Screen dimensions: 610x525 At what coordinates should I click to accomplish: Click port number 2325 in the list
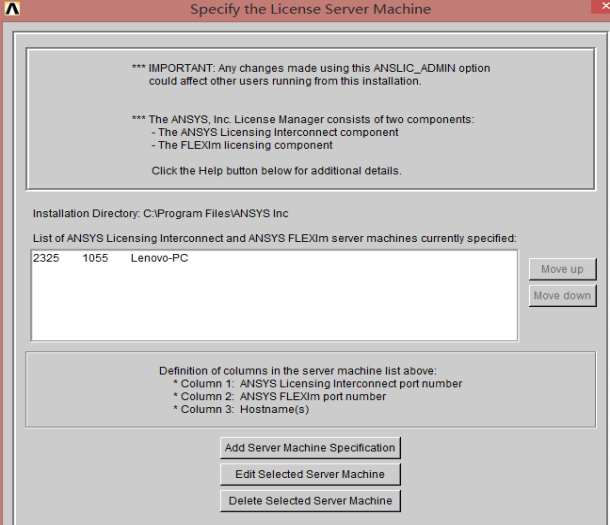point(46,259)
